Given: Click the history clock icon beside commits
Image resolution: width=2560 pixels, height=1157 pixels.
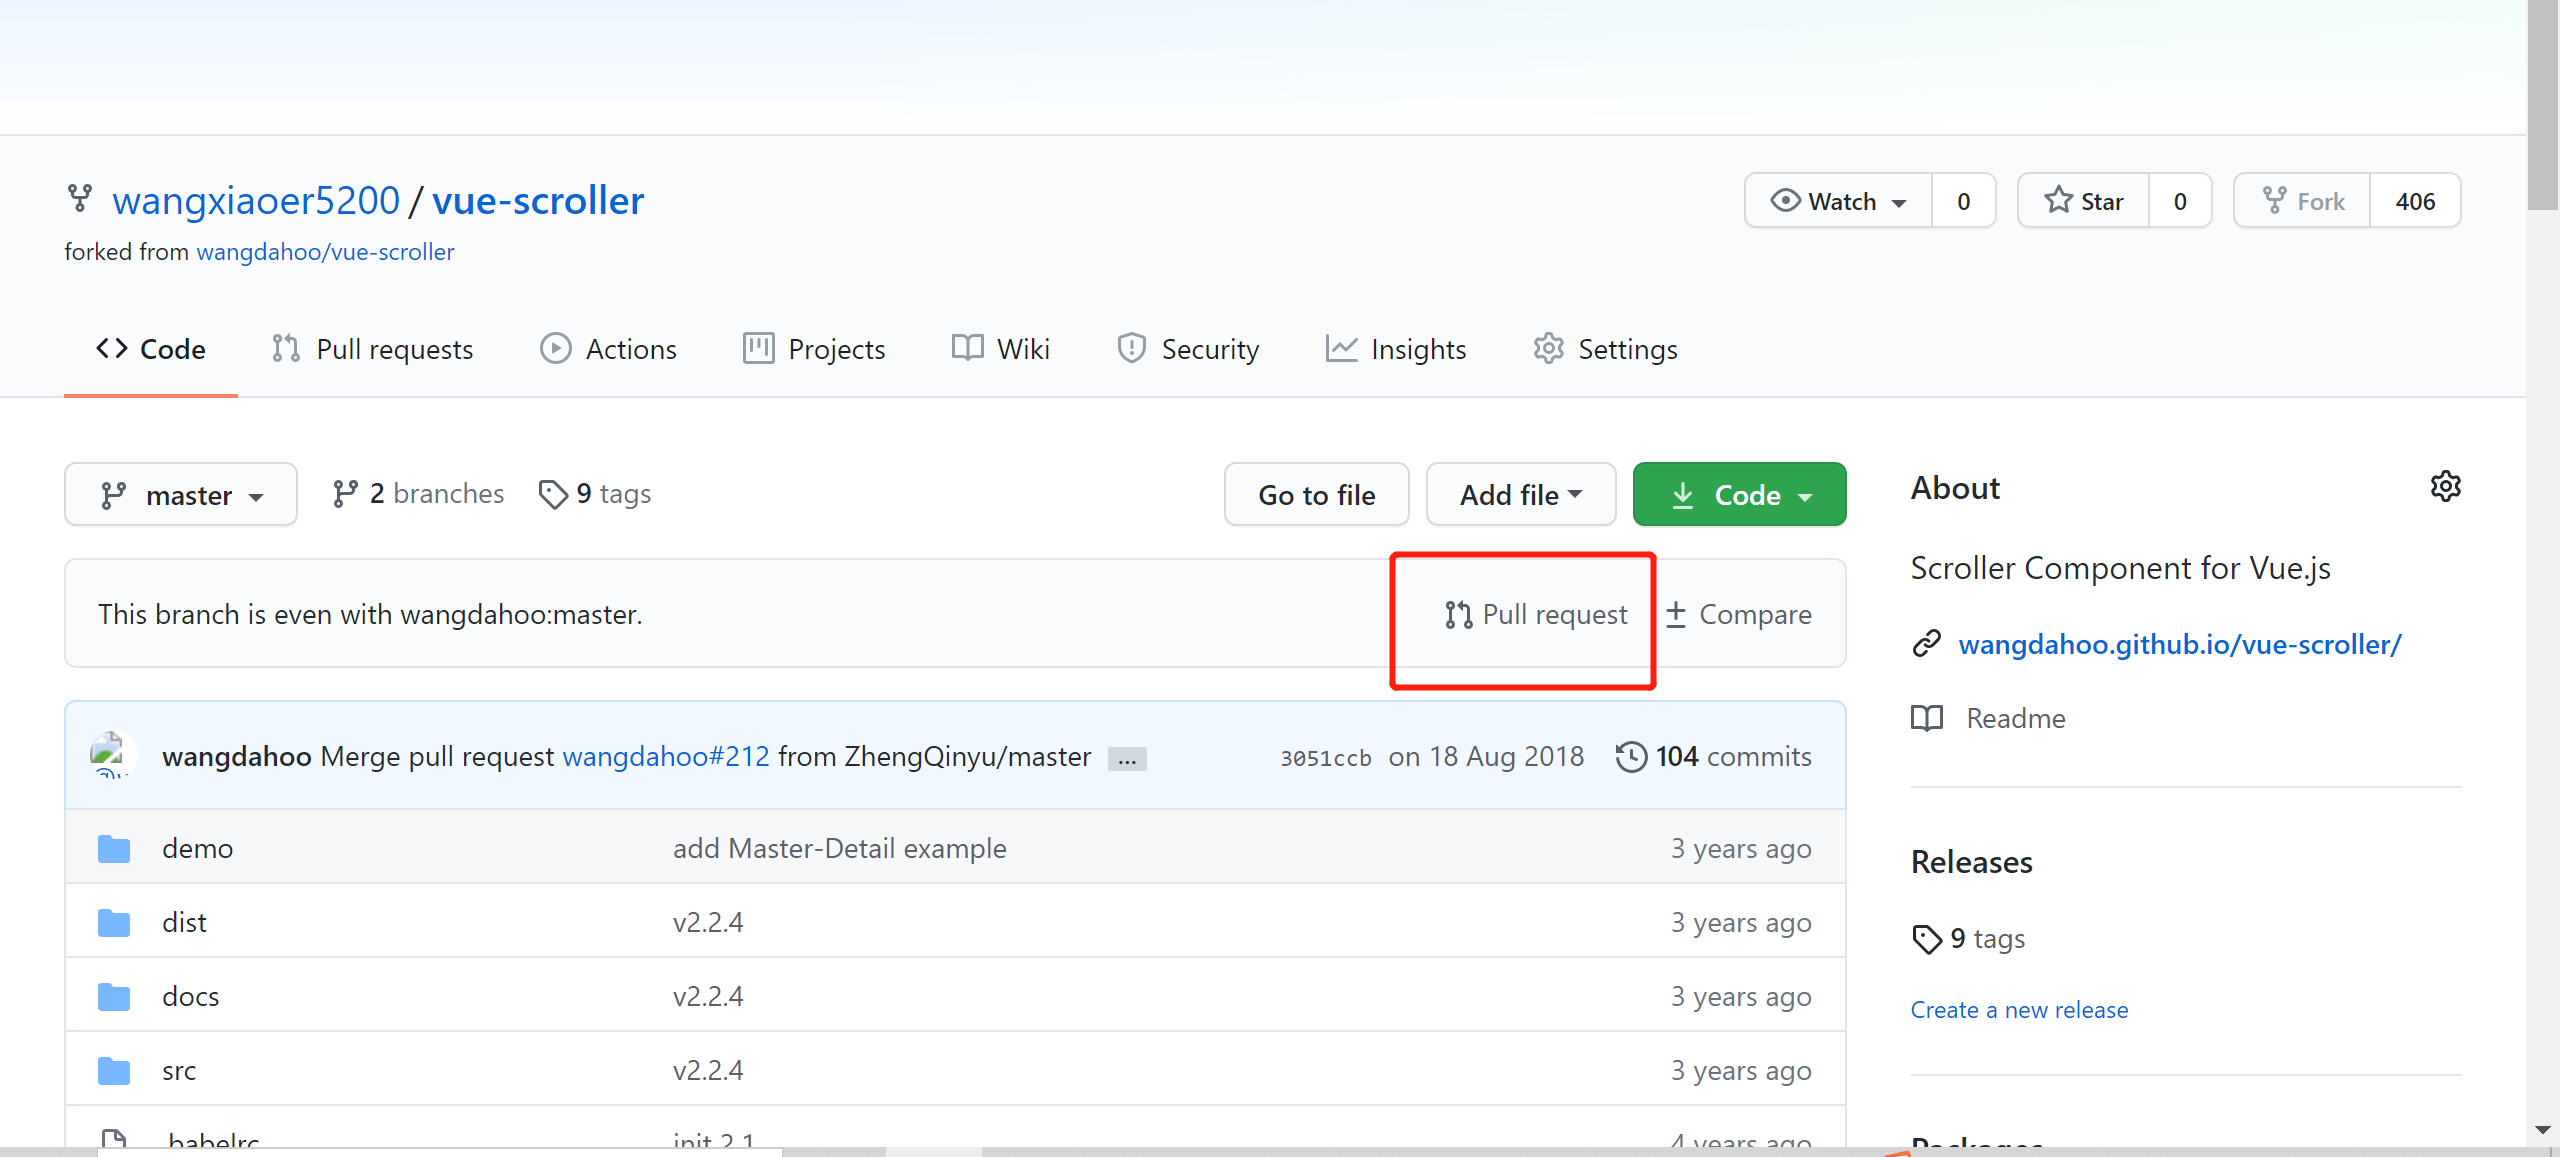Looking at the screenshot, I should [1631, 756].
